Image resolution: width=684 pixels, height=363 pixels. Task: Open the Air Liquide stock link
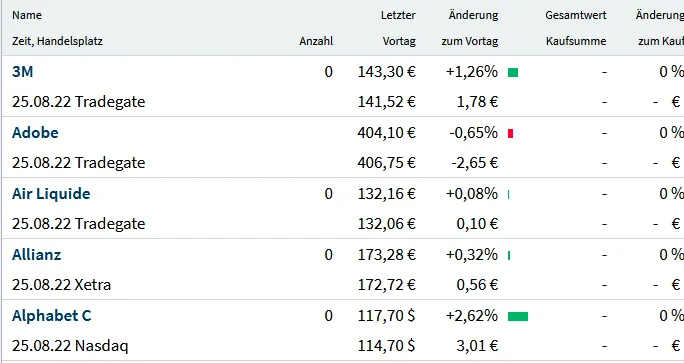tap(51, 194)
